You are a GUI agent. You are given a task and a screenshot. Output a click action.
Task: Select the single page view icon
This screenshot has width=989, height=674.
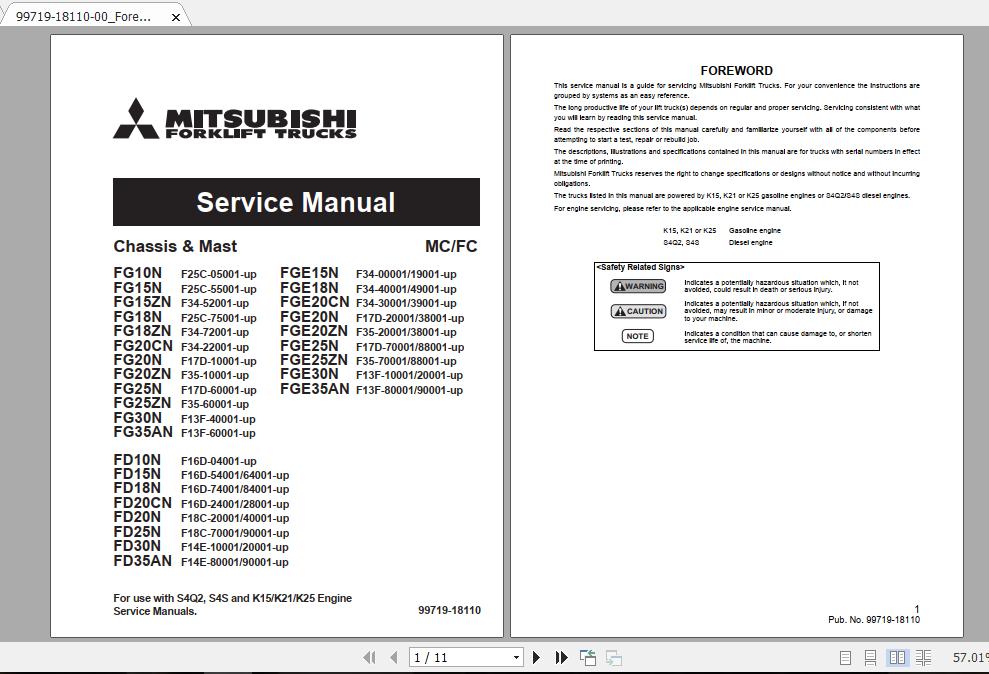pos(843,658)
